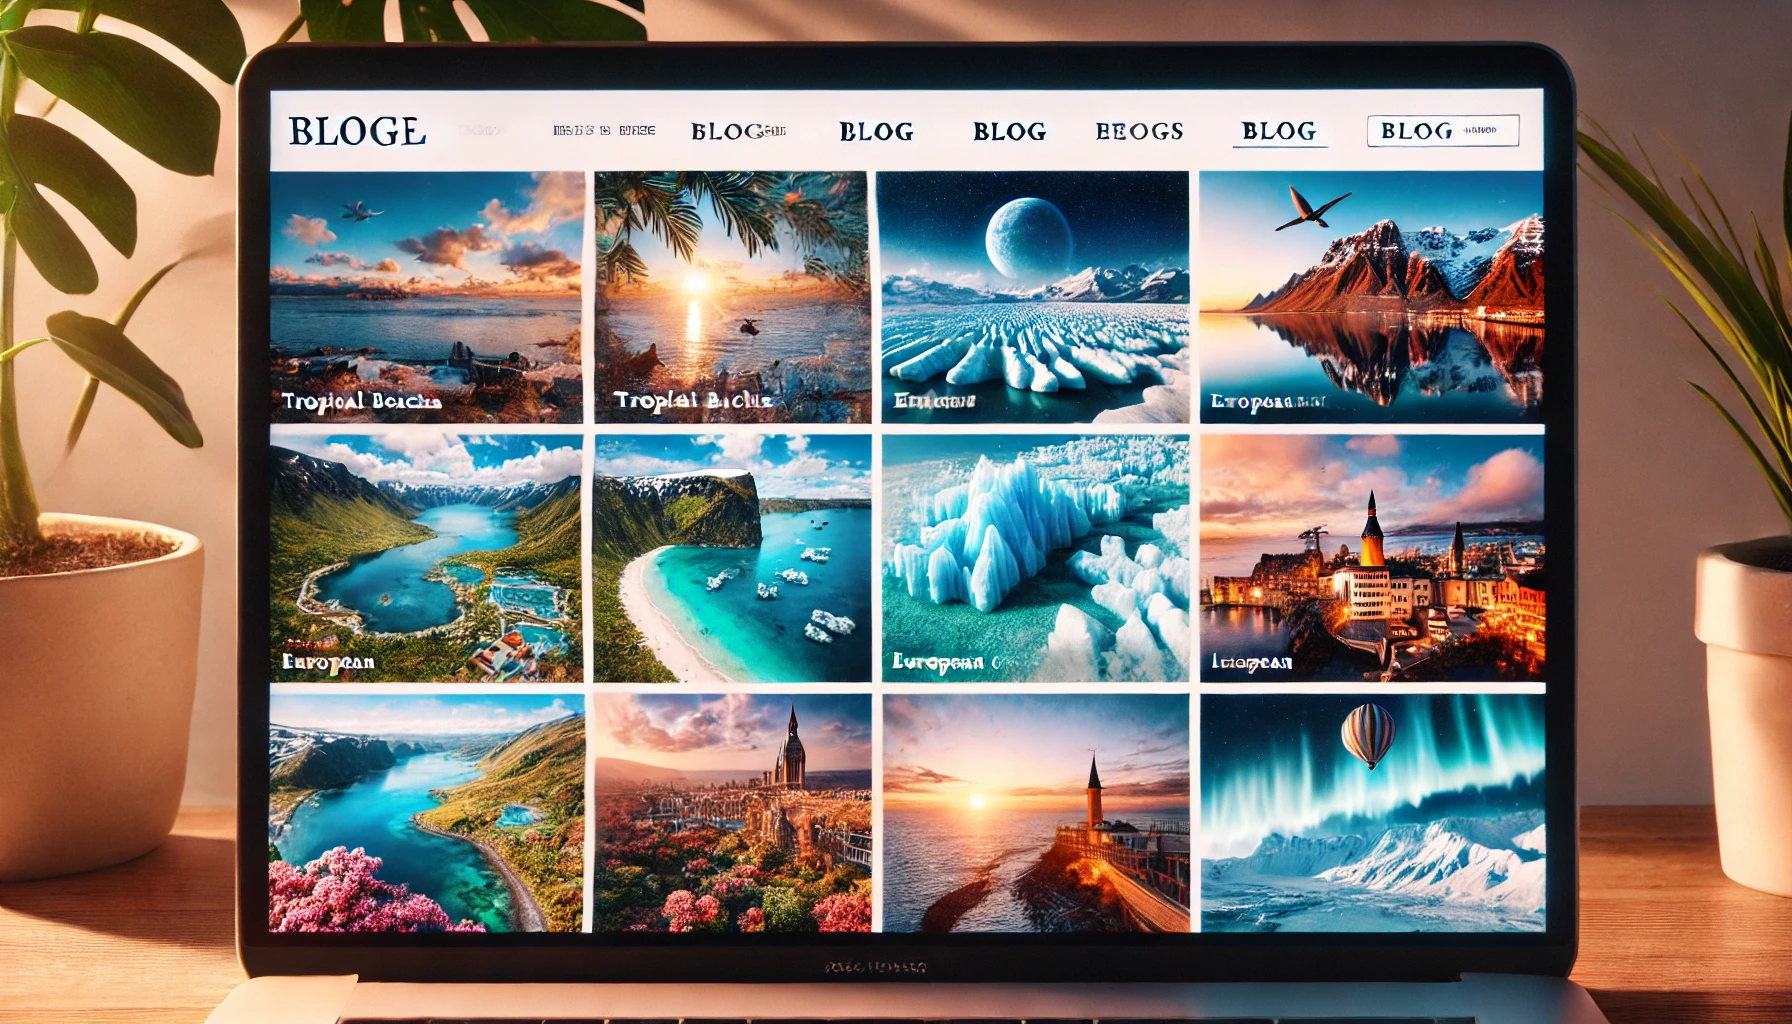This screenshot has width=1792, height=1024.
Task: Open the BEOGS navigation item
Action: pos(1139,131)
